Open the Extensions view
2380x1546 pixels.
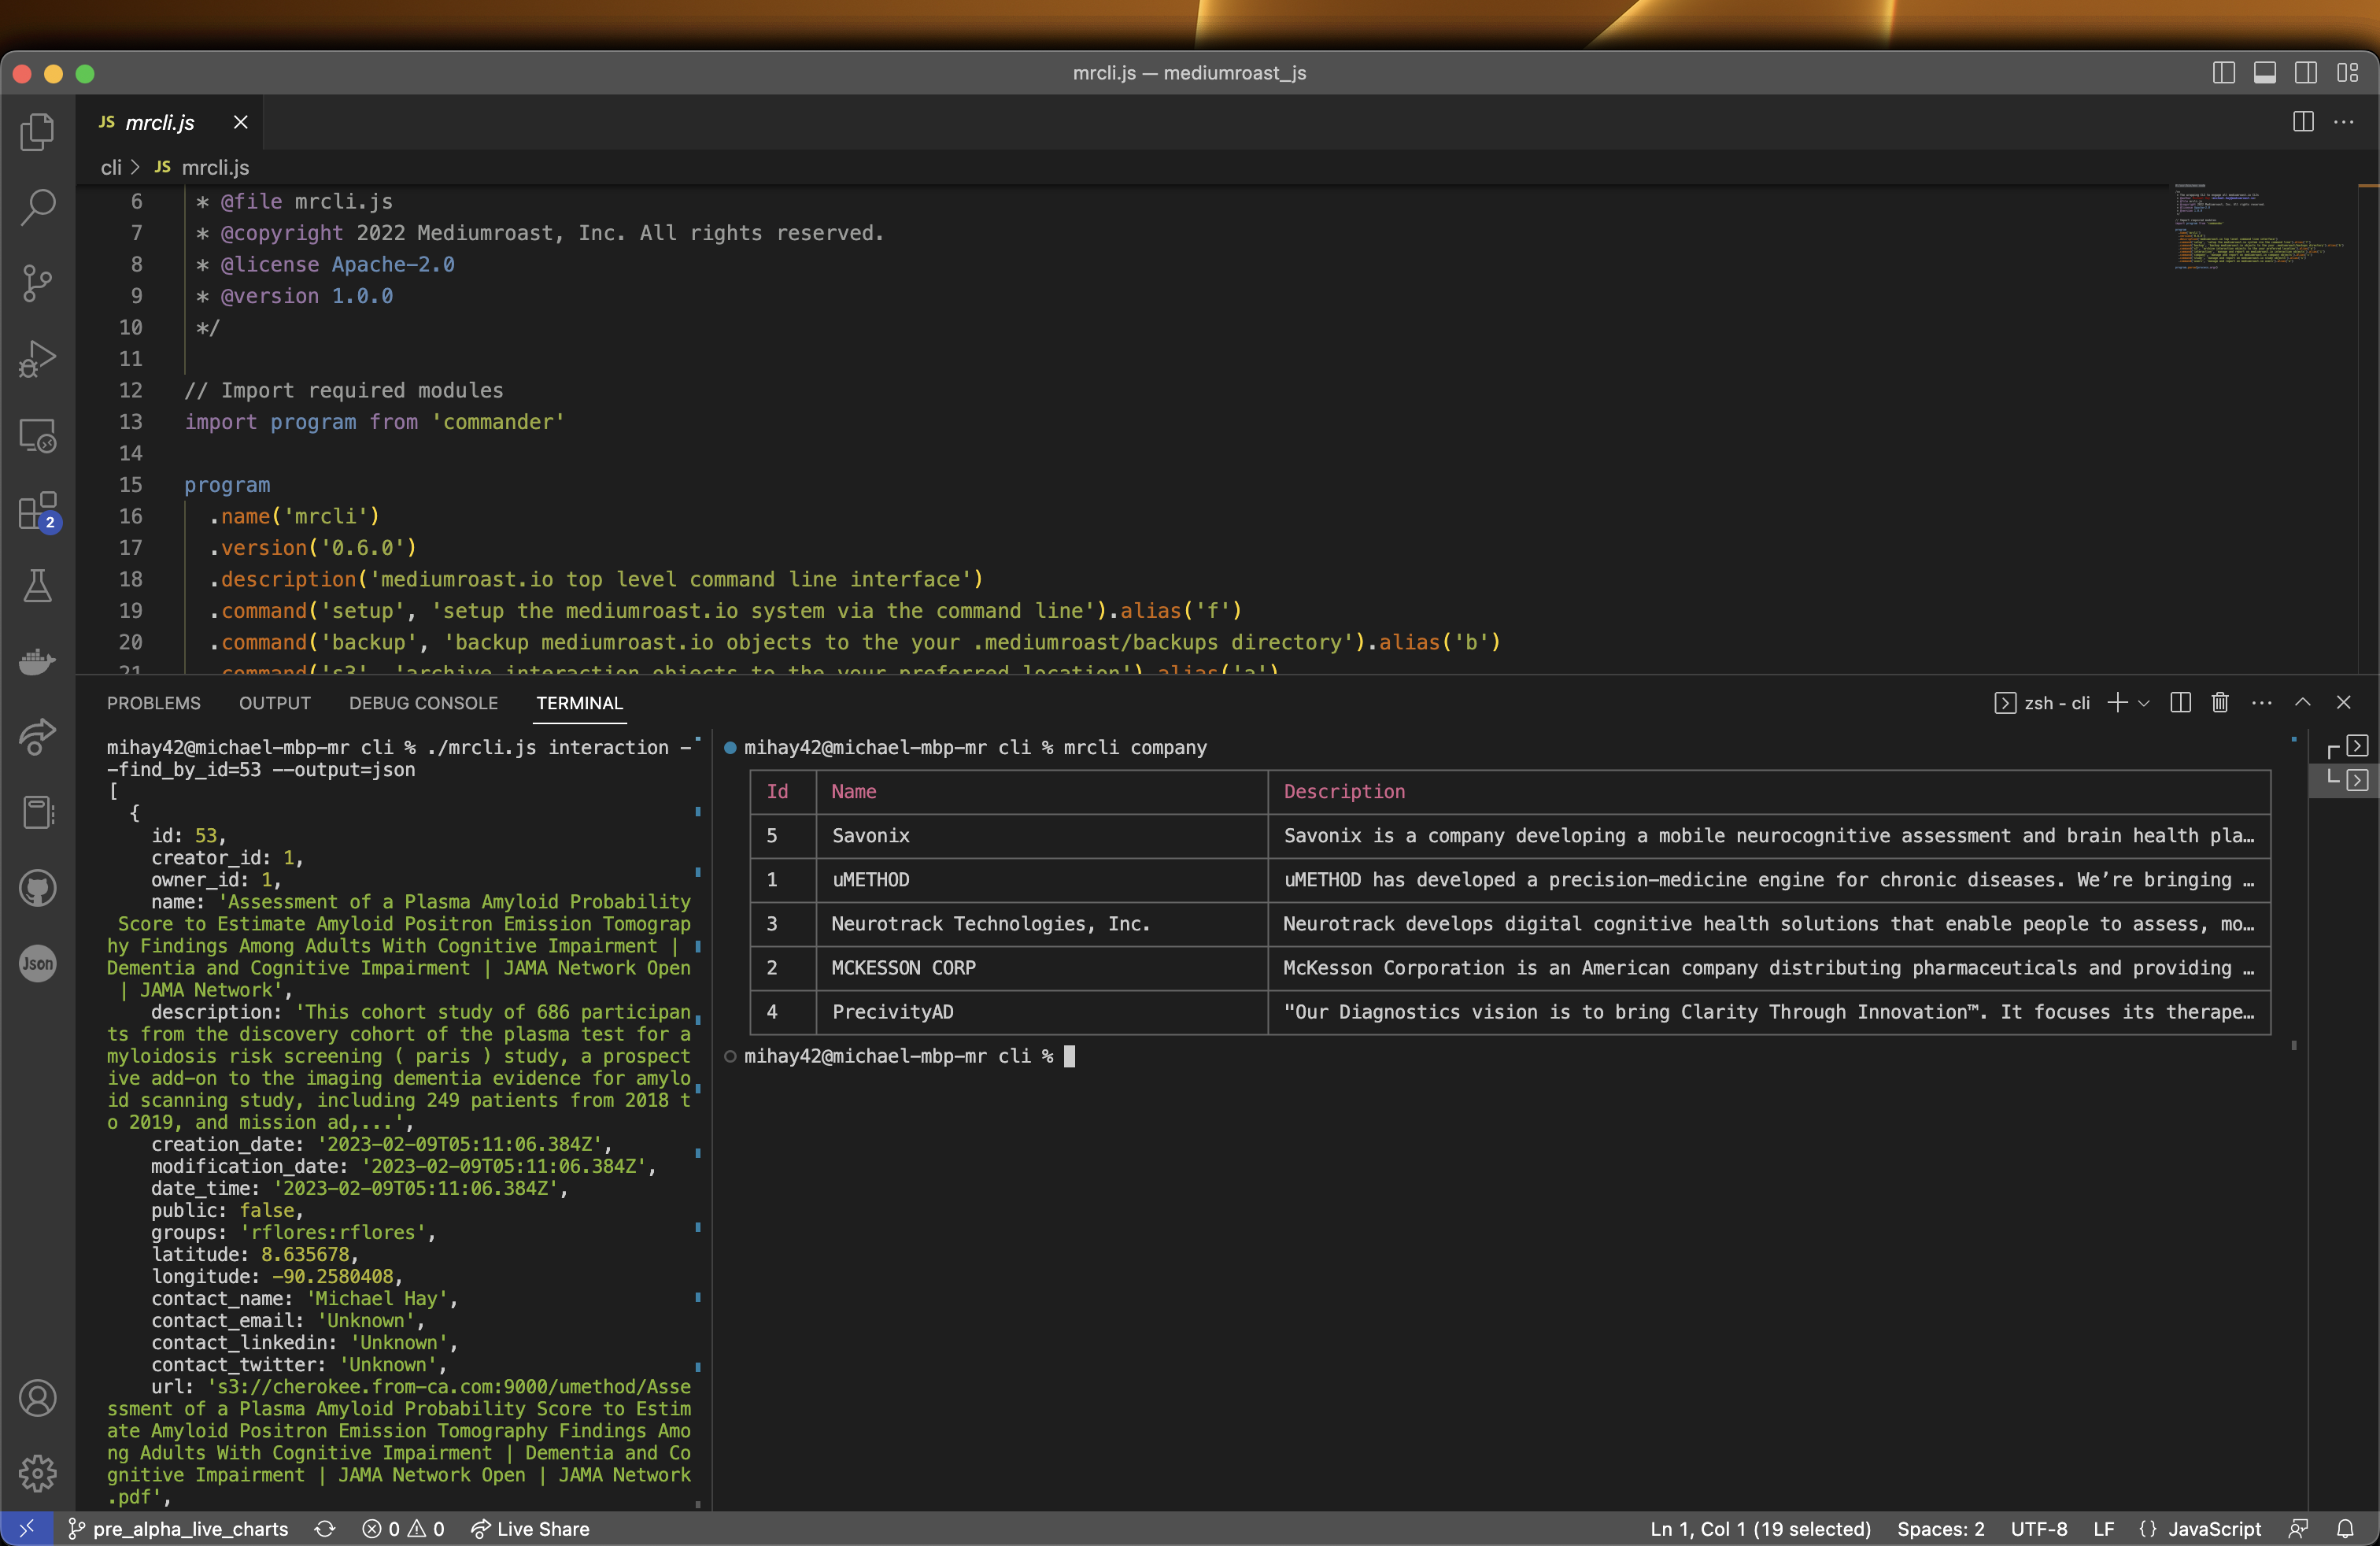pos(37,510)
